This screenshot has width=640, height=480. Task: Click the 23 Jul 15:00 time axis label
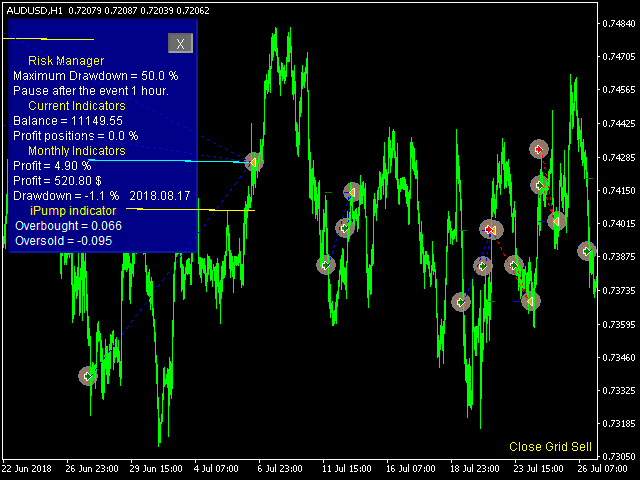pos(538,469)
